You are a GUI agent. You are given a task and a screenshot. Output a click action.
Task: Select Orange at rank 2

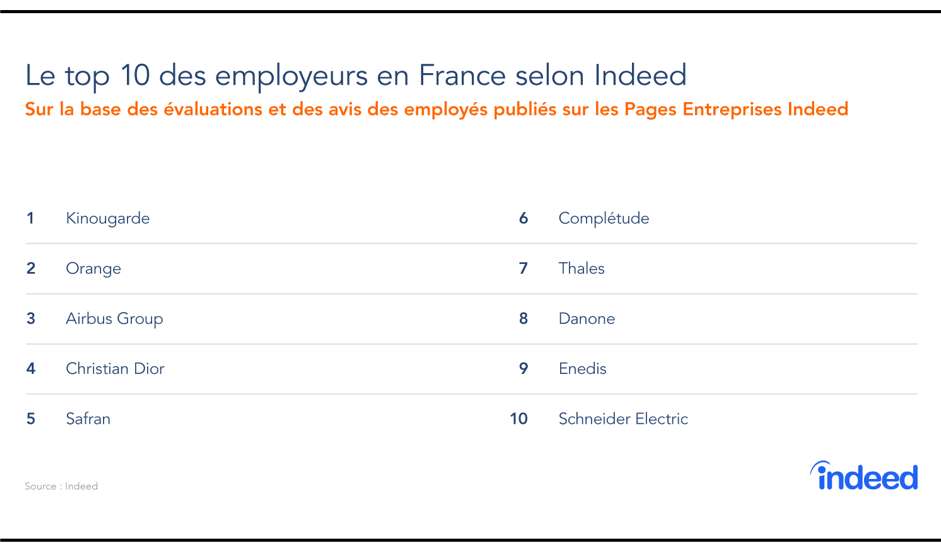click(x=94, y=268)
